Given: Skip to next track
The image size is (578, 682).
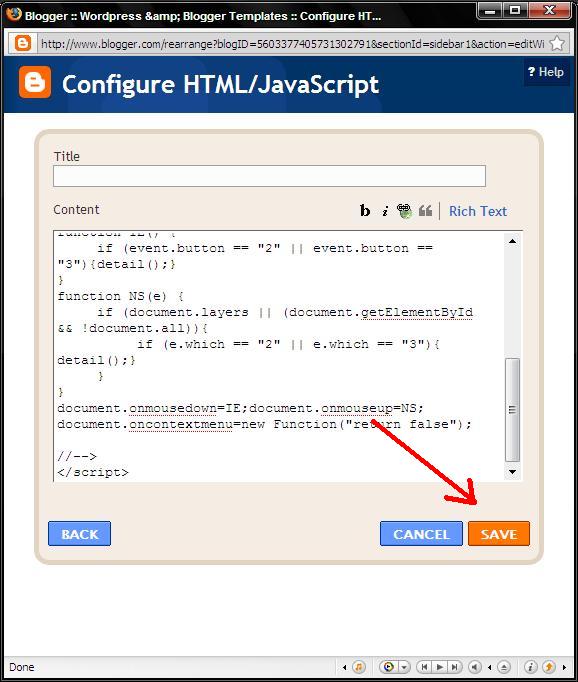Looking at the screenshot, I should tap(454, 667).
